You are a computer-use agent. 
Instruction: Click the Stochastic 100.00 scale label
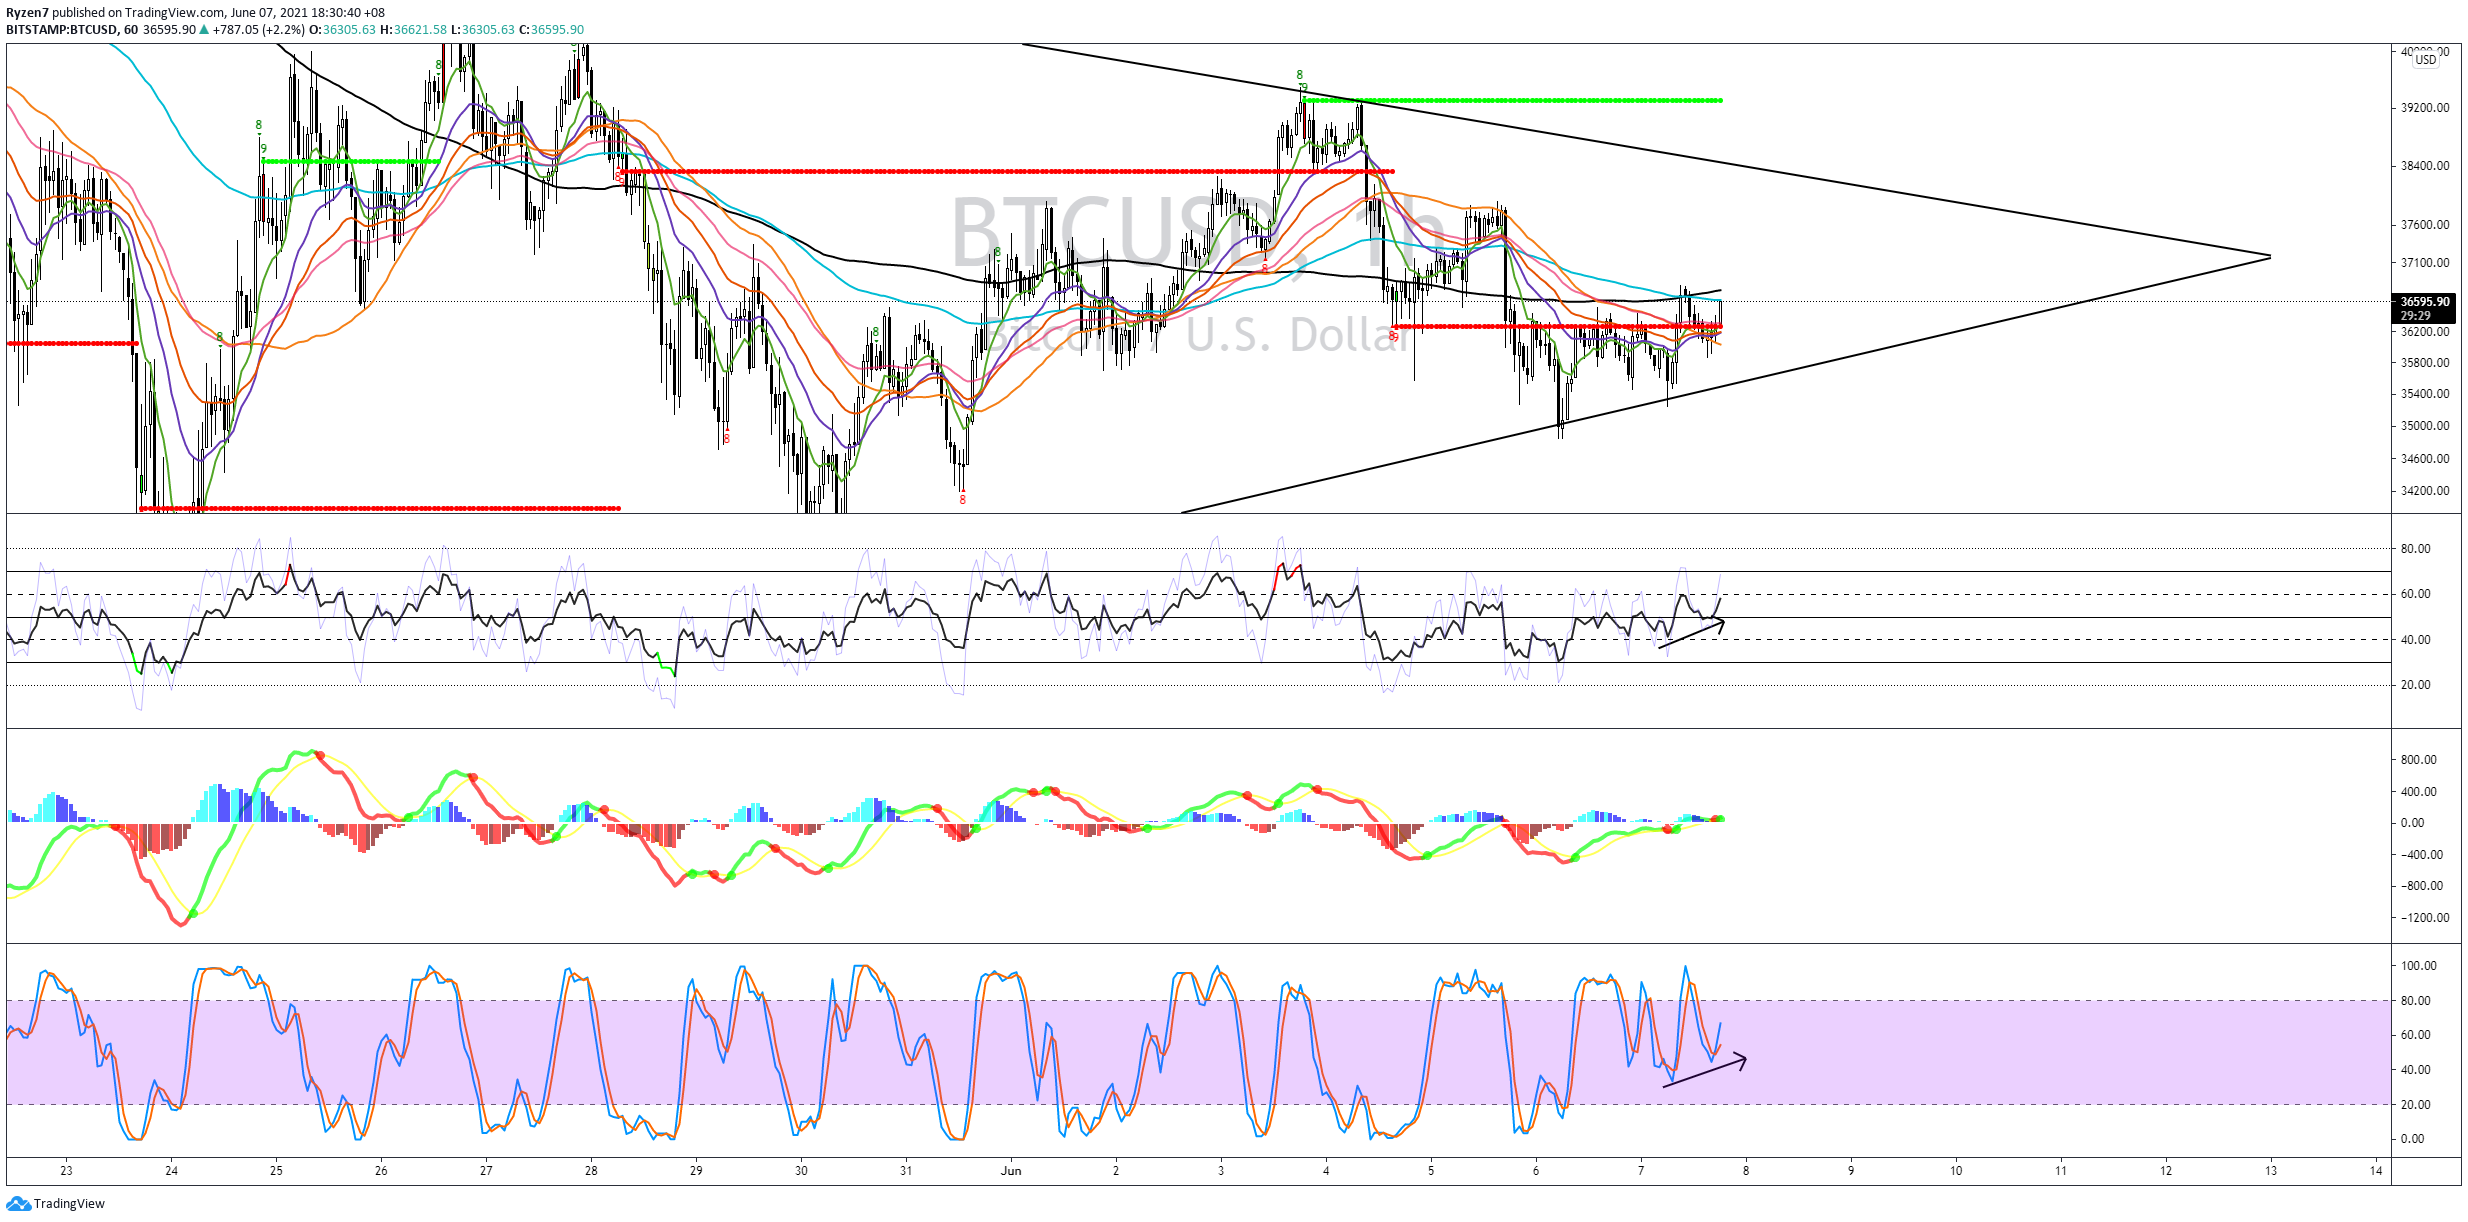click(2419, 966)
